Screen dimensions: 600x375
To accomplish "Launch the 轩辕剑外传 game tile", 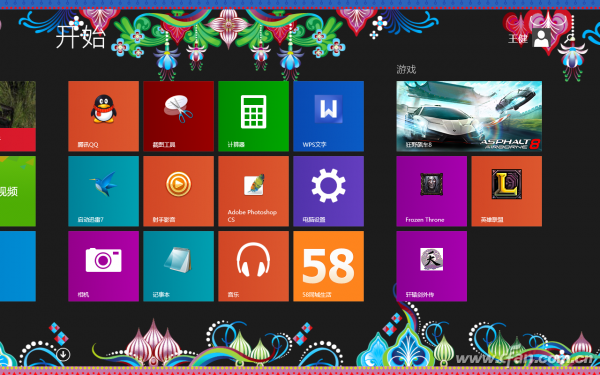I will coord(432,266).
